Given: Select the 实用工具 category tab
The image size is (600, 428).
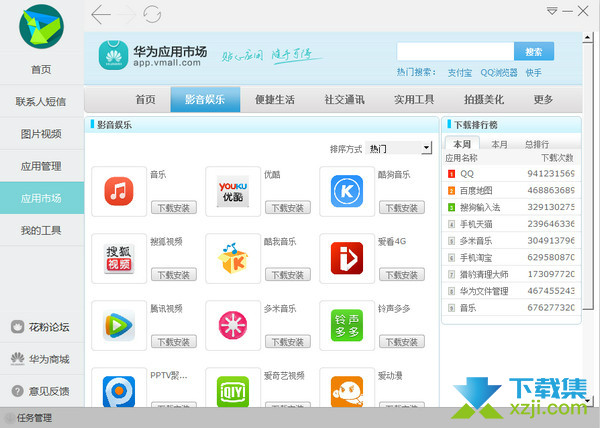Looking at the screenshot, I should click(x=414, y=100).
